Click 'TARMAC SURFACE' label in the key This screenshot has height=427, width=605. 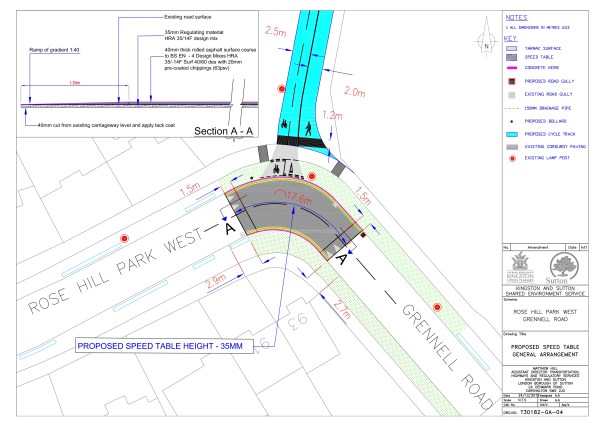543,49
